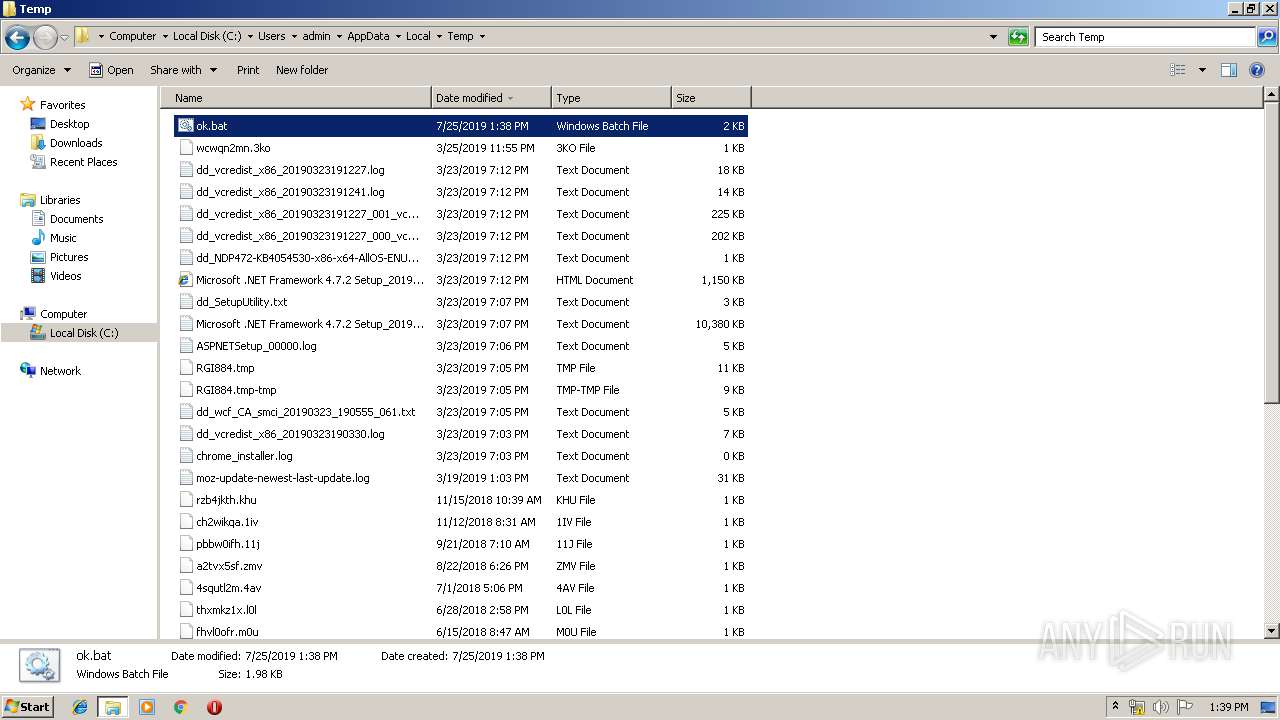The width and height of the screenshot is (1280, 720).
Task: Select Network in the navigation pane
Action: point(60,371)
